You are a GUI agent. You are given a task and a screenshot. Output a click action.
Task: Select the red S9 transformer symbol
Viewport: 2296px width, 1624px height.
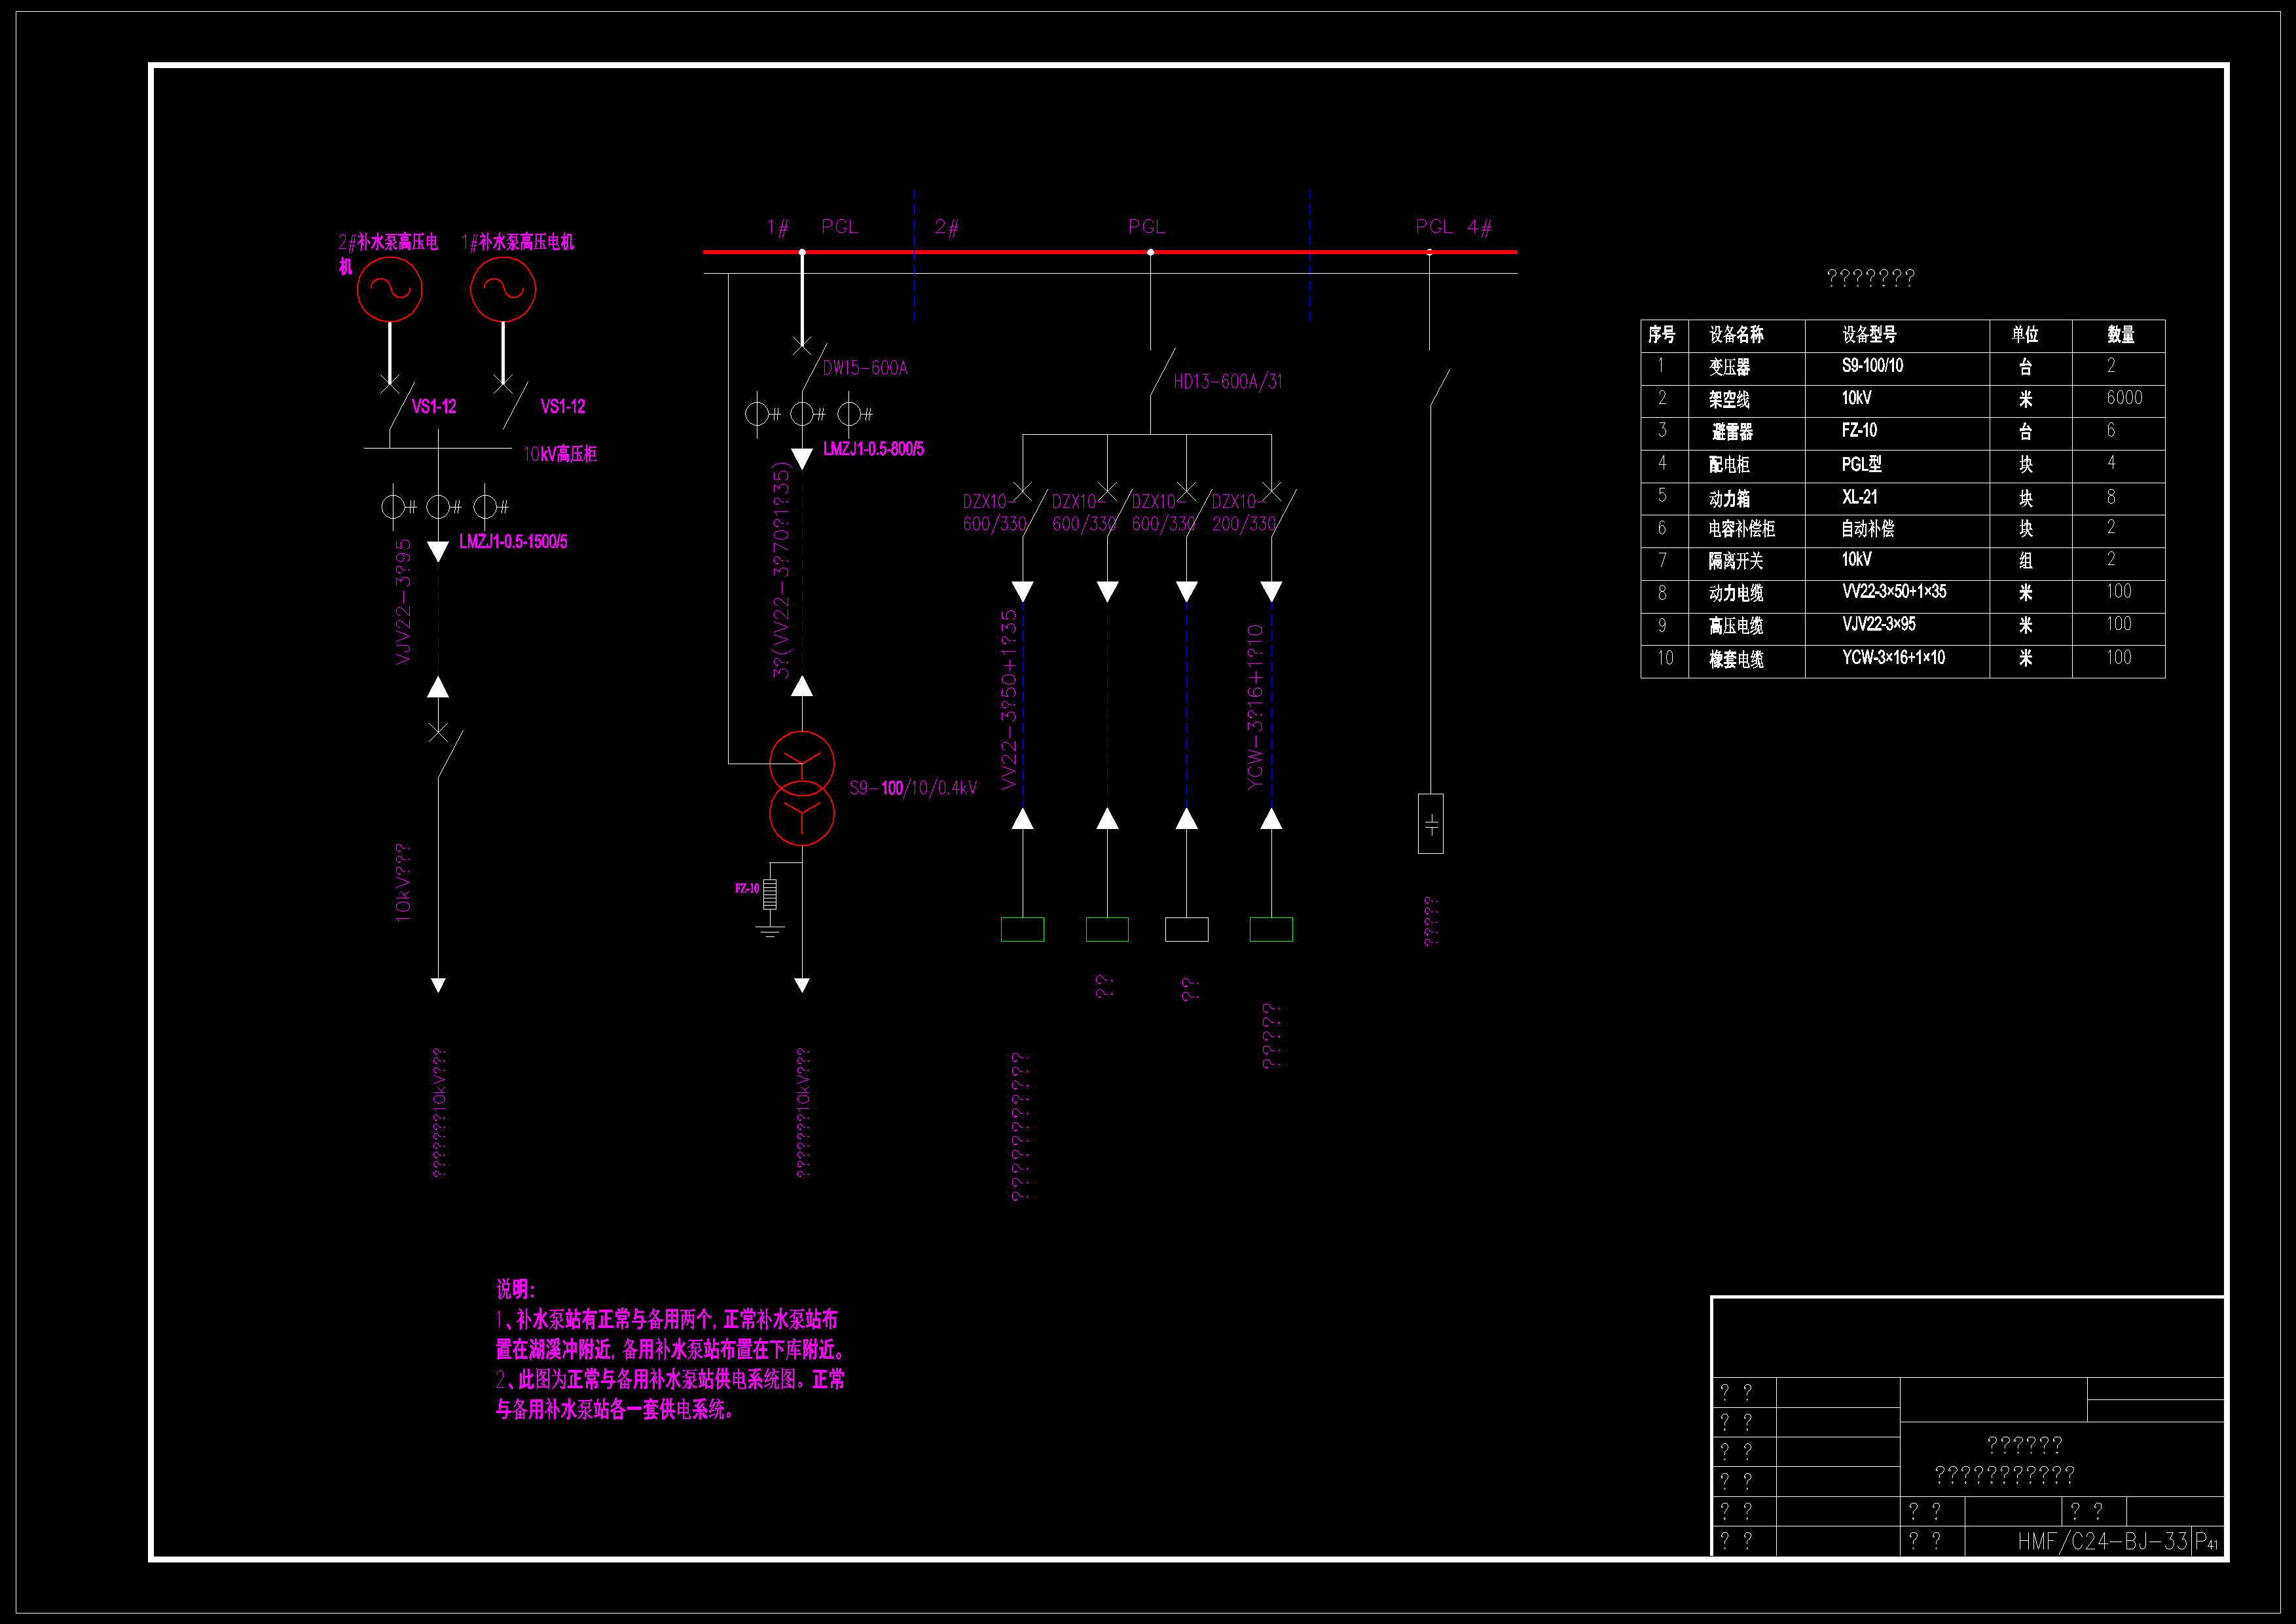(801, 788)
